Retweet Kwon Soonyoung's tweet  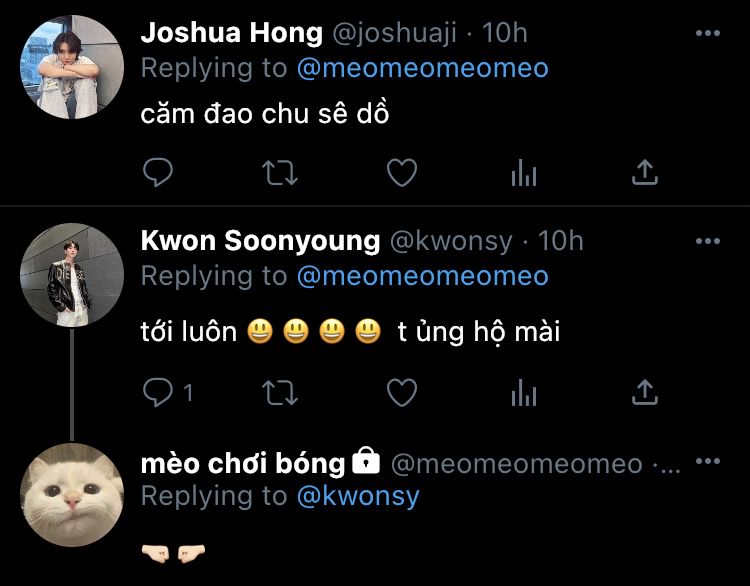(280, 393)
